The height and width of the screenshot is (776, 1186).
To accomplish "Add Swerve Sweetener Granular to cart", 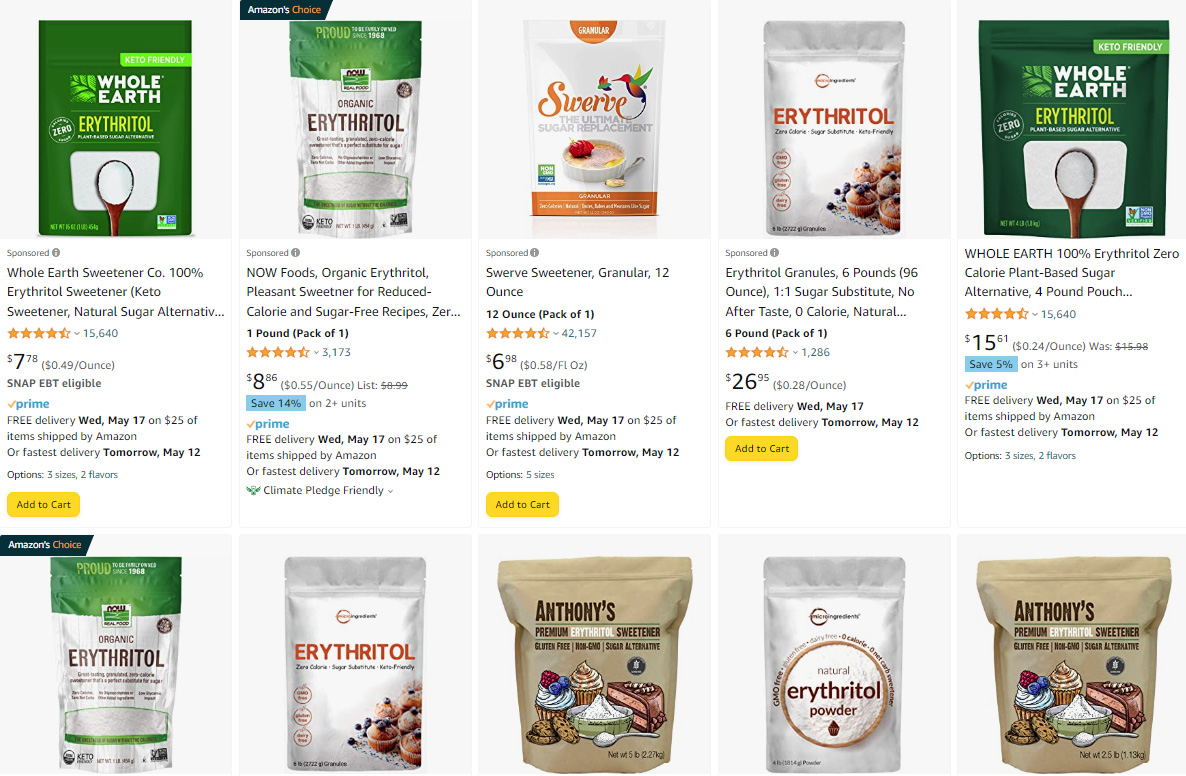I will tap(522, 504).
